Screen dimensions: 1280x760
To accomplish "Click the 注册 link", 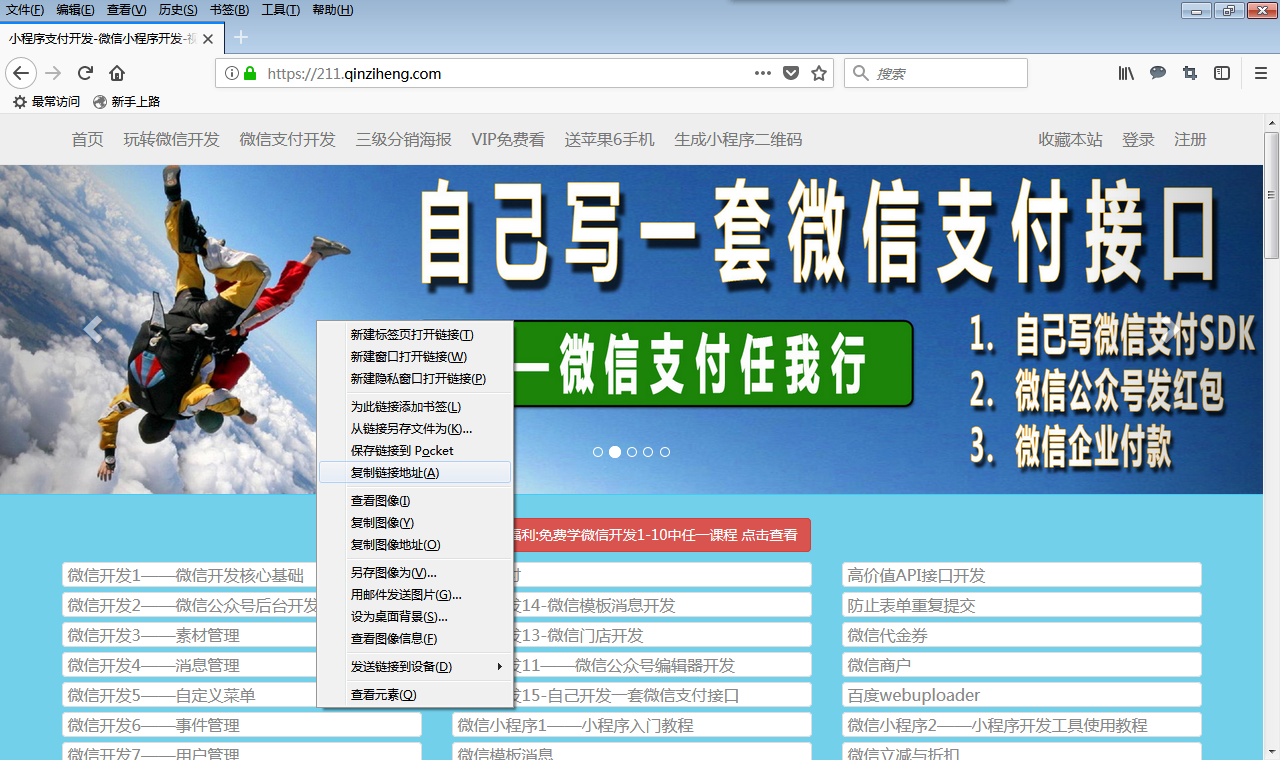I will click(x=1190, y=140).
